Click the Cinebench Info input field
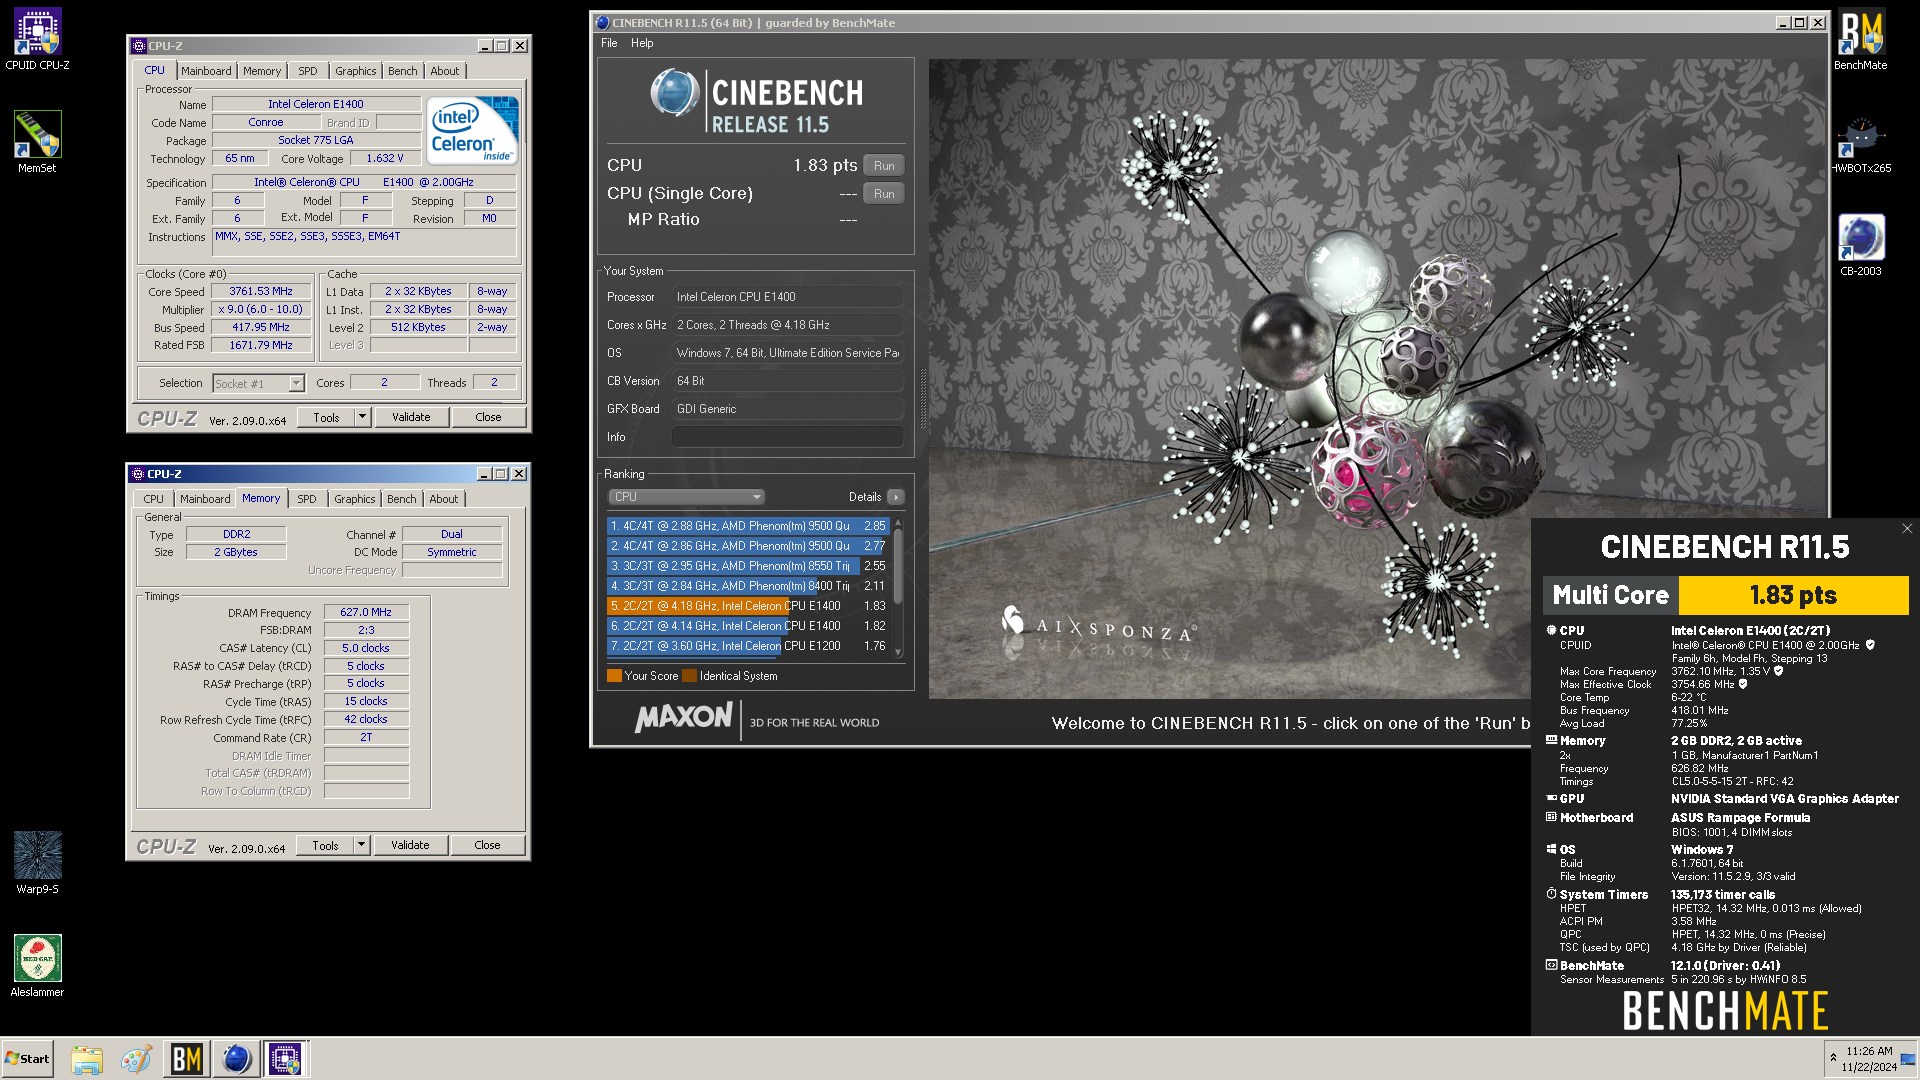Screen dimensions: 1920x1080 click(x=787, y=437)
